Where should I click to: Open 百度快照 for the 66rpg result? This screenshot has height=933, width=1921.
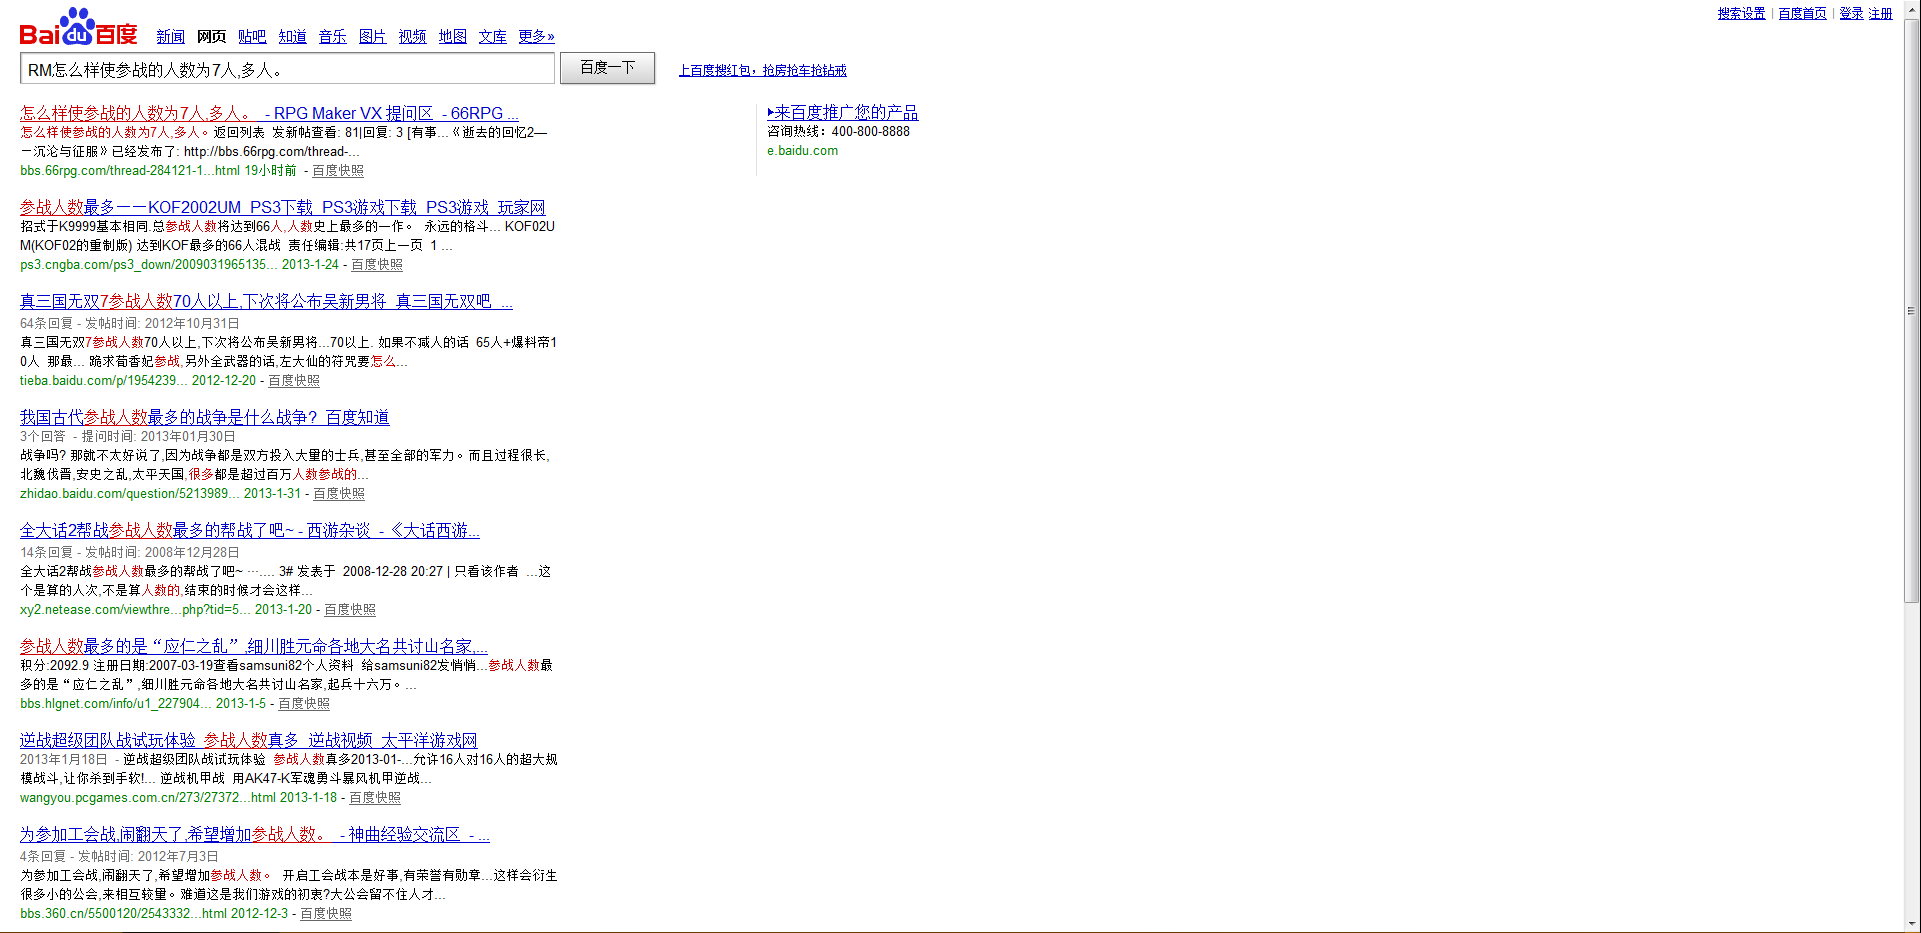338,171
